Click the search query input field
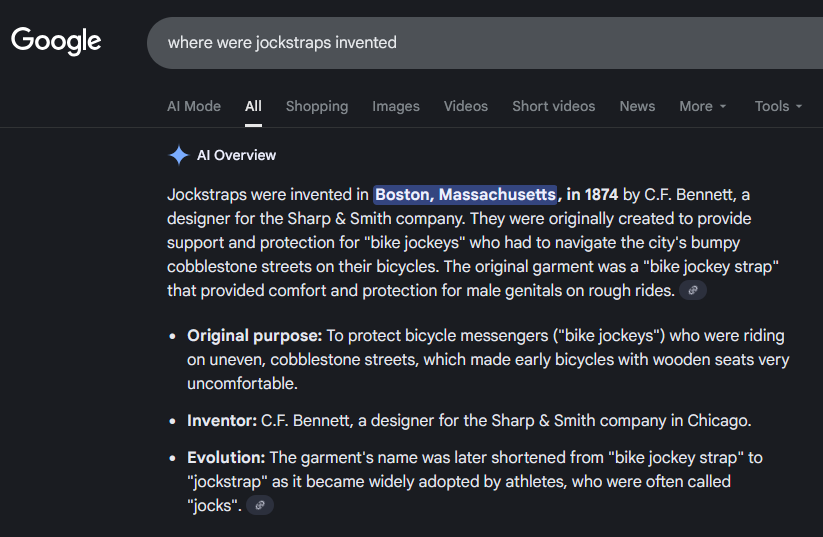This screenshot has height=537, width=823. click(x=450, y=42)
